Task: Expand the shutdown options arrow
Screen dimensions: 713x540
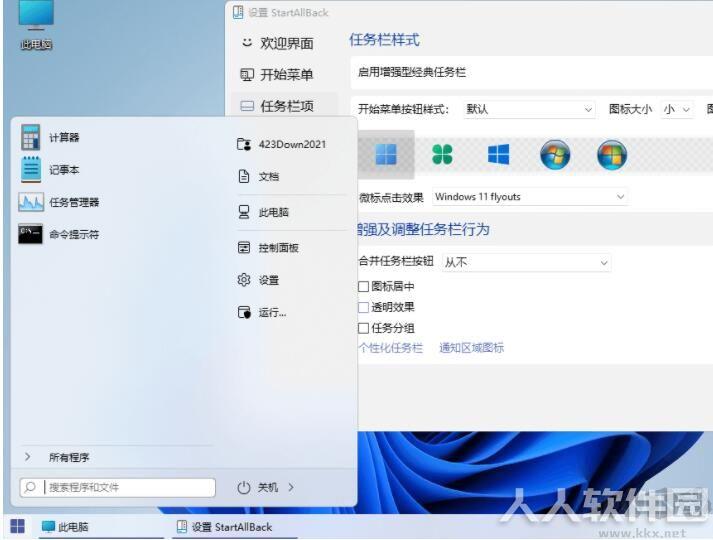Action: [291, 487]
